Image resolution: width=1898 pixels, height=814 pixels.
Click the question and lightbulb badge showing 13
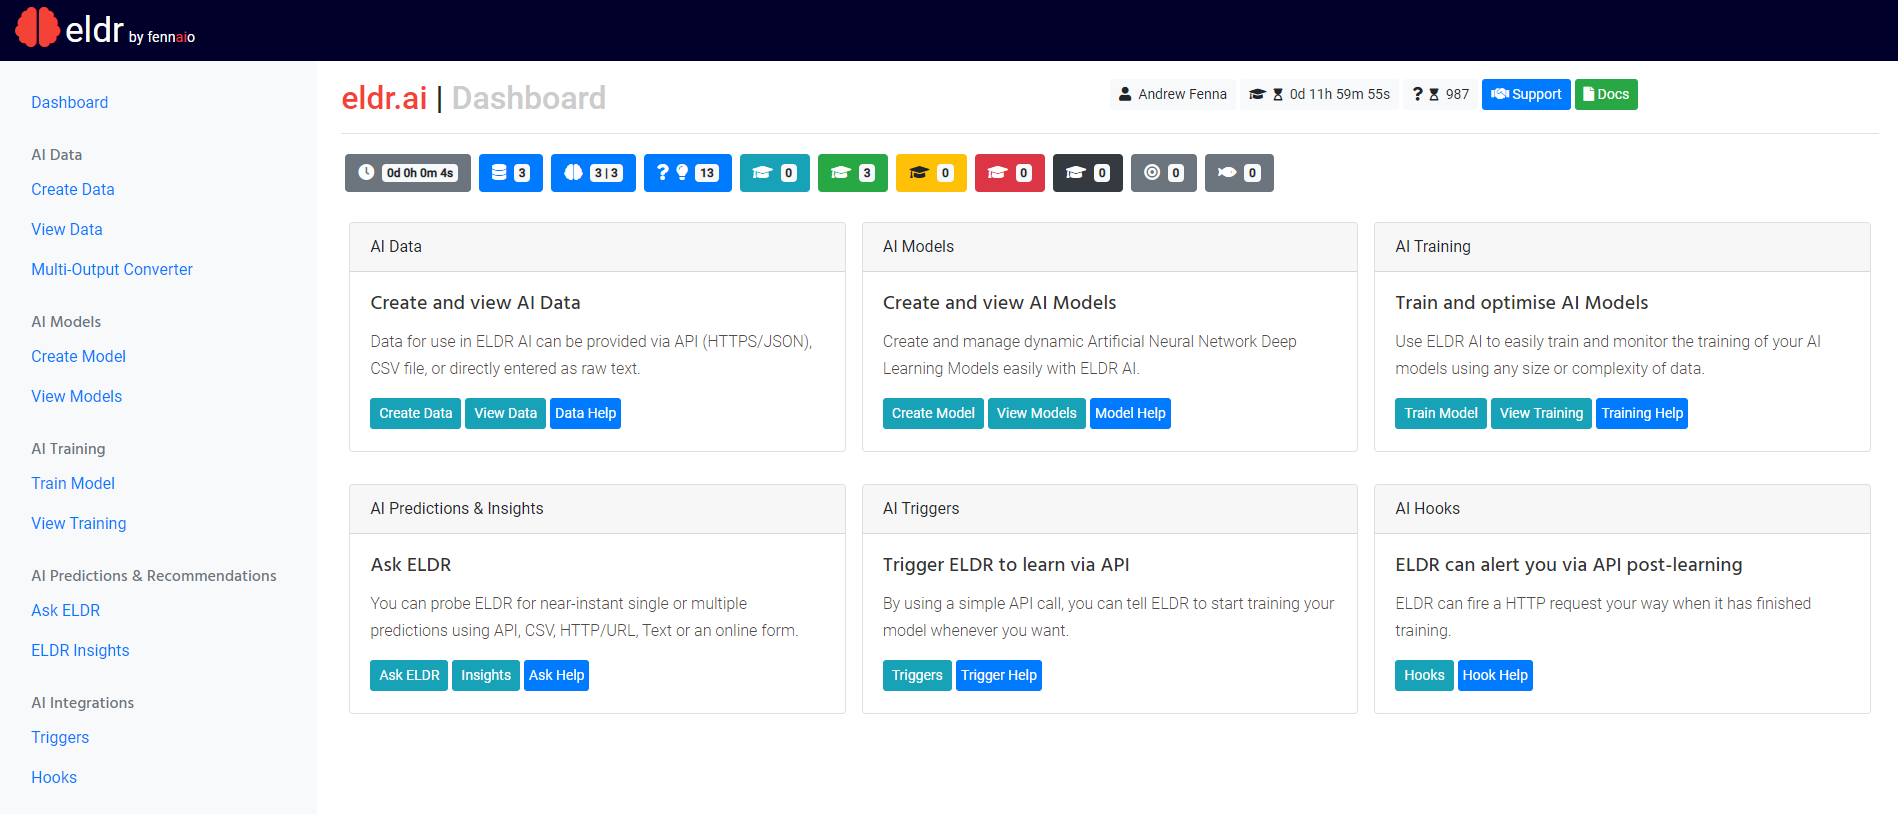688,173
